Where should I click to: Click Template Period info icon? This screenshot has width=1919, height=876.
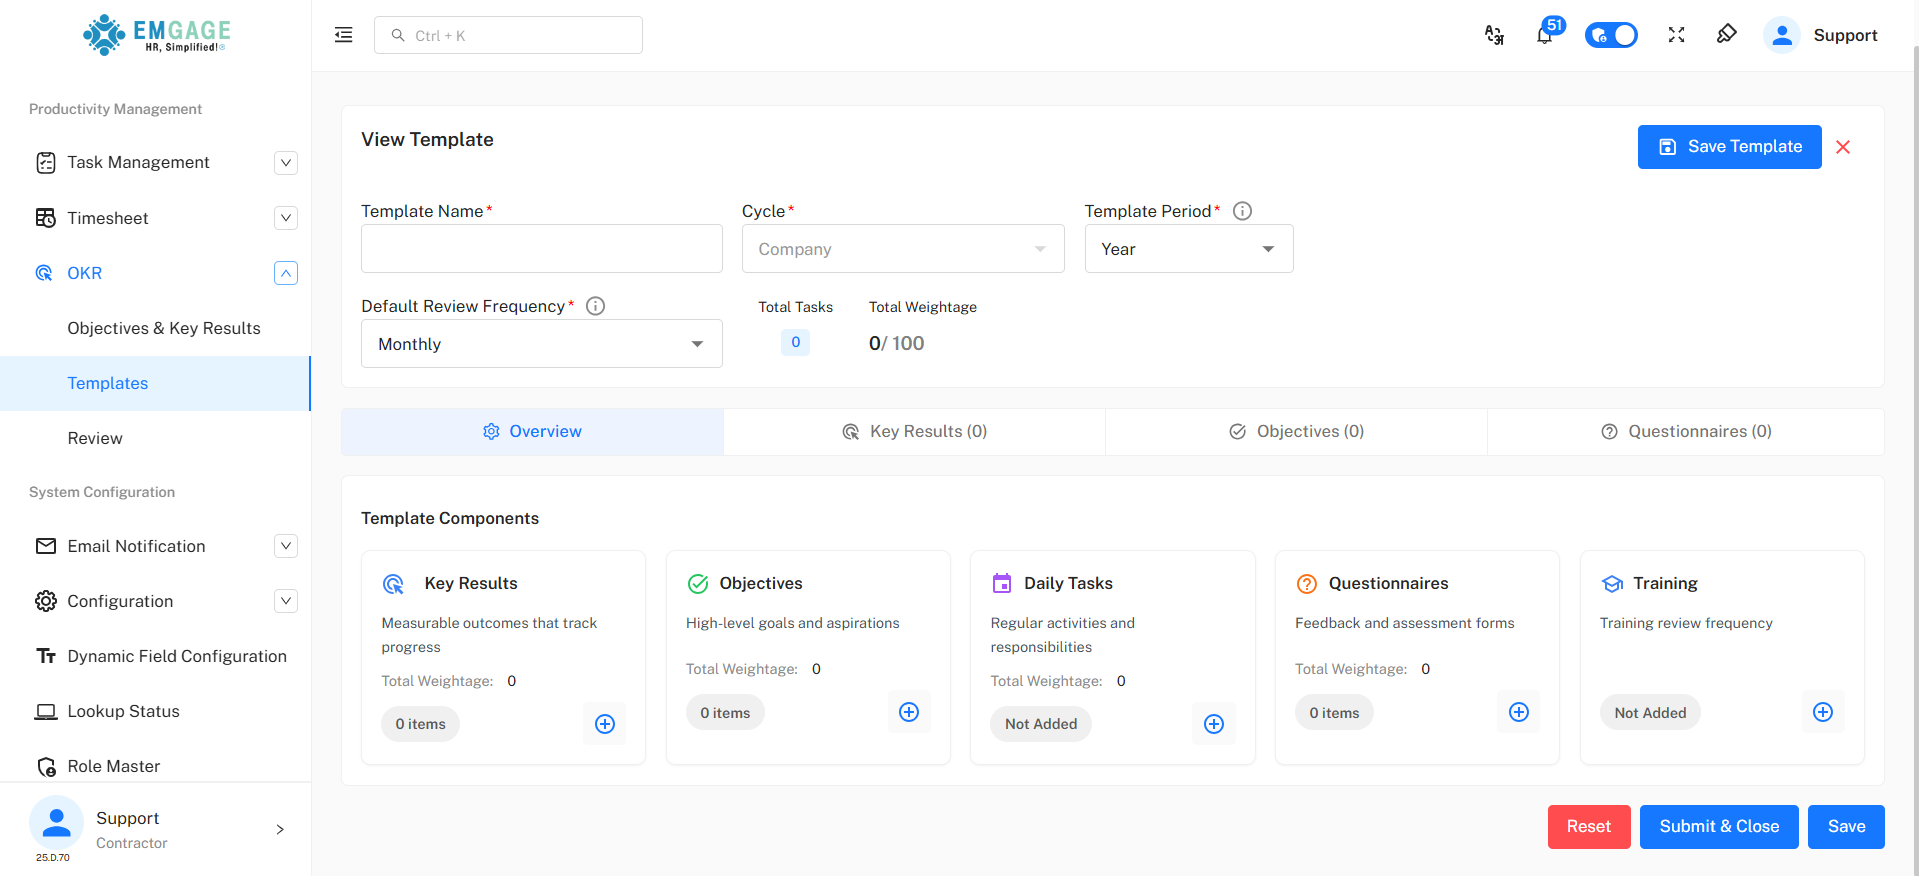[x=1242, y=211]
